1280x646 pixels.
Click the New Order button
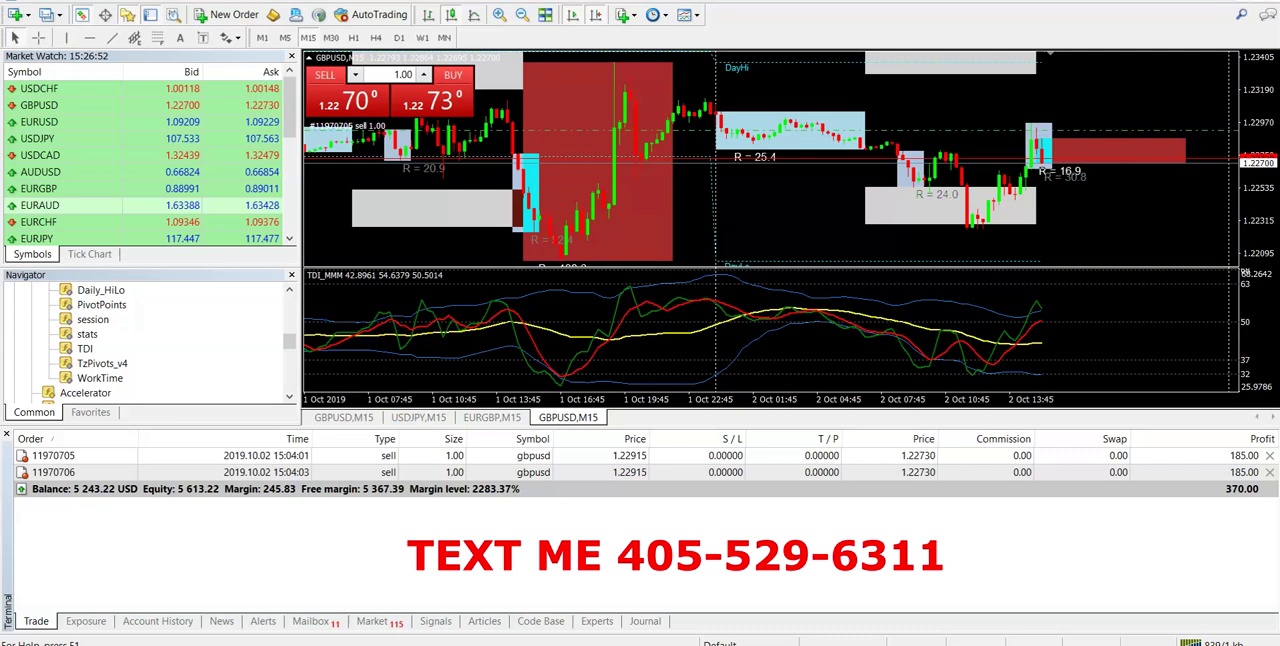(226, 15)
